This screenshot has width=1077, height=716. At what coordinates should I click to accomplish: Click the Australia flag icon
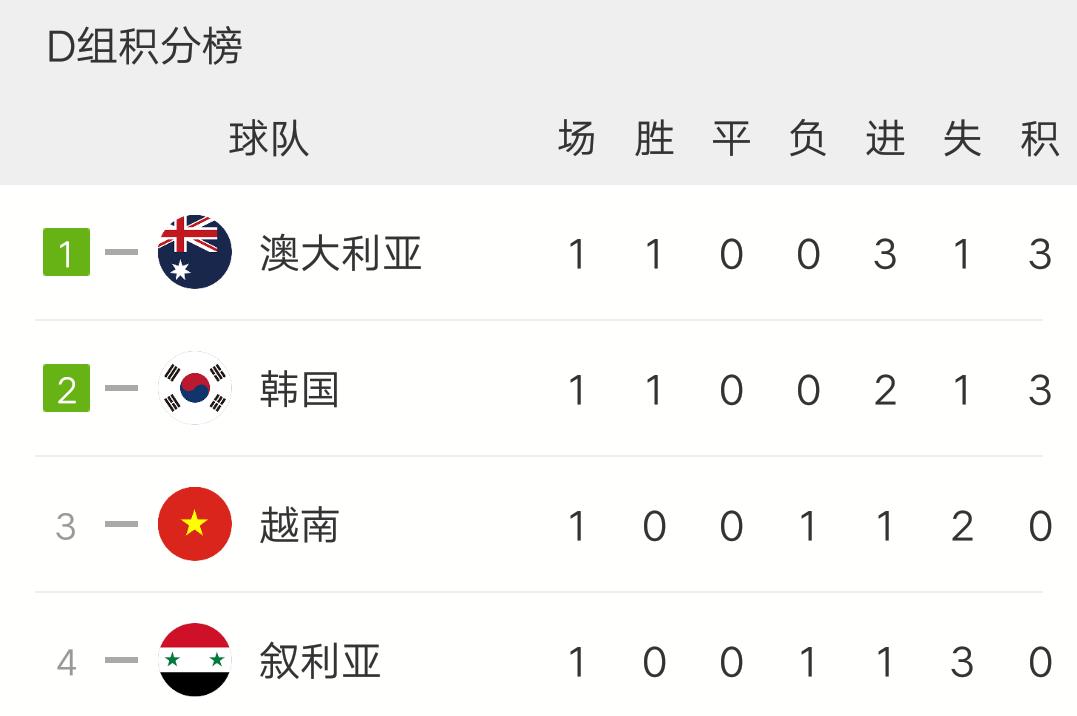[x=194, y=251]
